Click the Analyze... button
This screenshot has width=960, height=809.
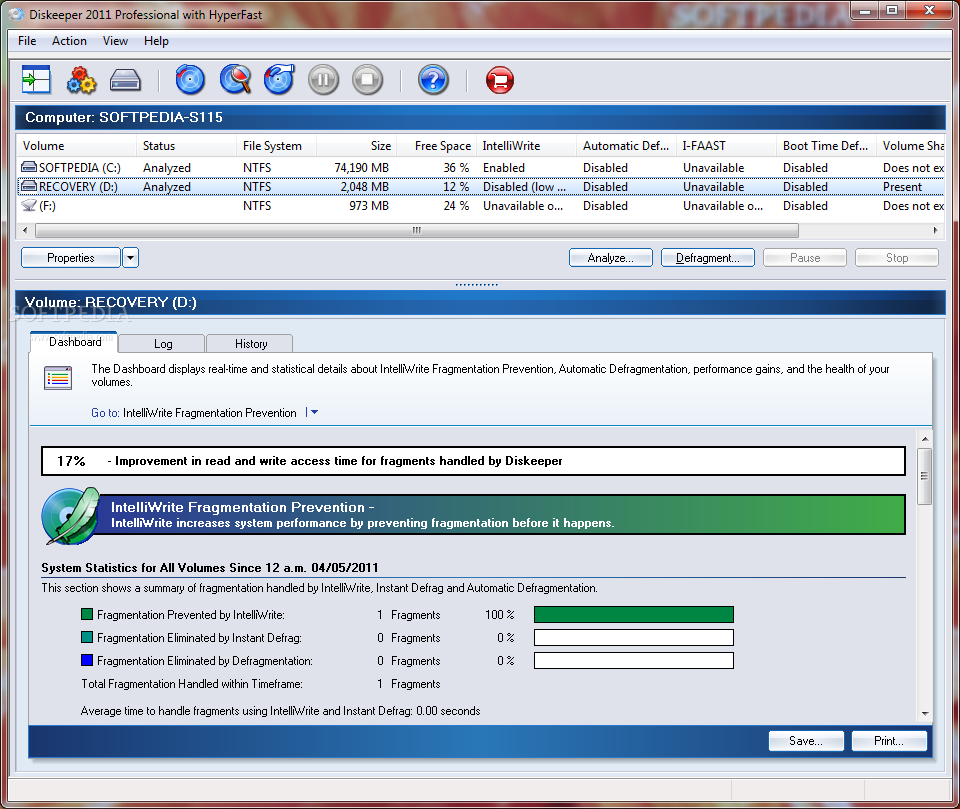(x=610, y=258)
